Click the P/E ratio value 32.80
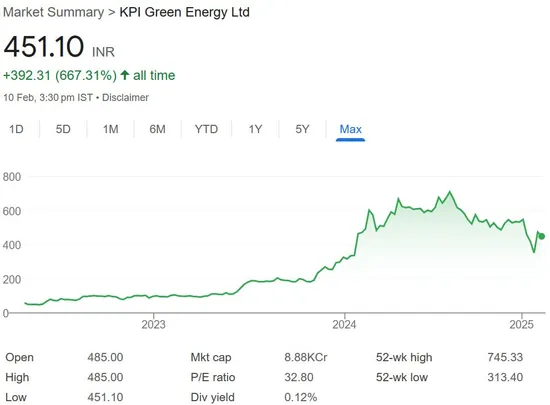The height and width of the screenshot is (405, 550). [299, 377]
